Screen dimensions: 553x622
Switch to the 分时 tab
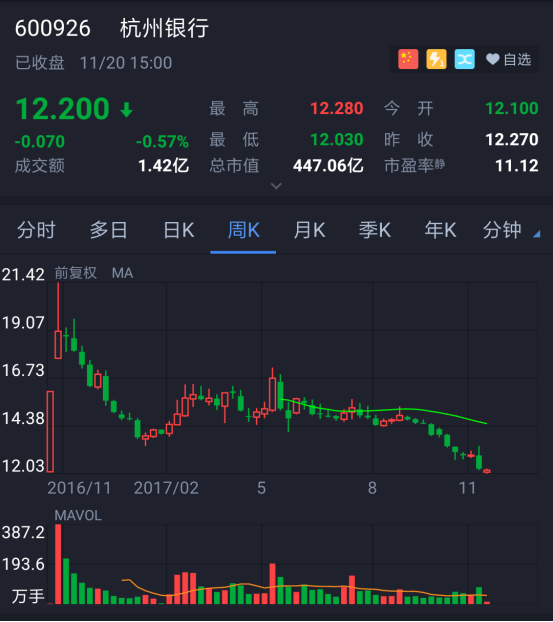click(36, 230)
